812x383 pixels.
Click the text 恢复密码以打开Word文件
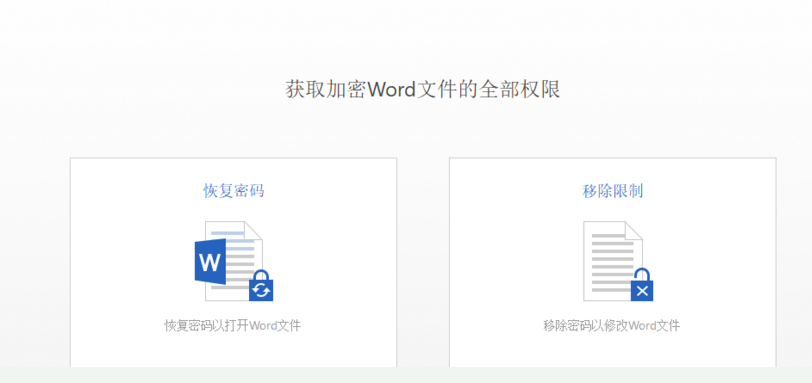pyautogui.click(x=233, y=326)
